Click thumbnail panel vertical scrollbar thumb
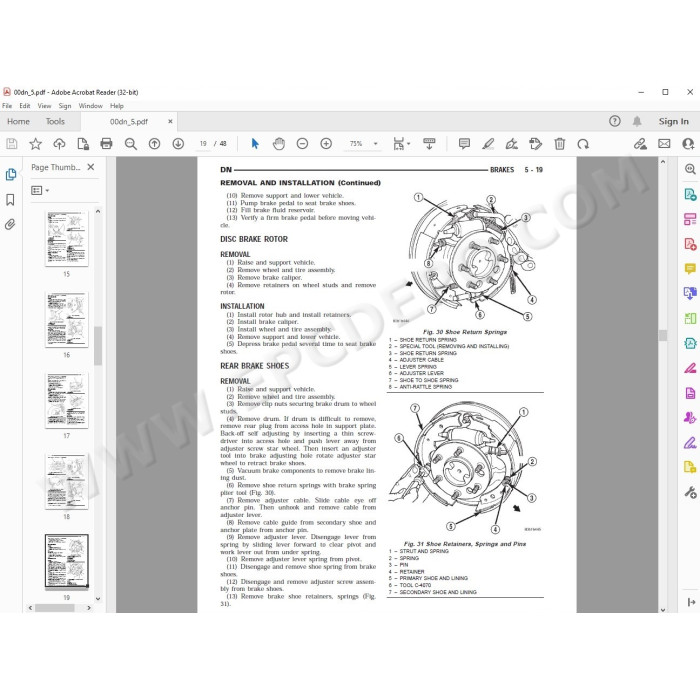Image resolution: width=700 pixels, height=700 pixels. (98, 346)
